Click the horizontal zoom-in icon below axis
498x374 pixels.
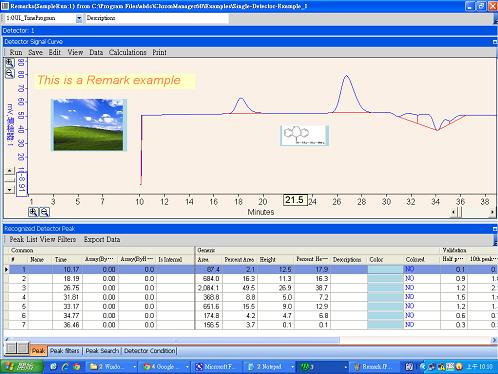click(x=33, y=212)
